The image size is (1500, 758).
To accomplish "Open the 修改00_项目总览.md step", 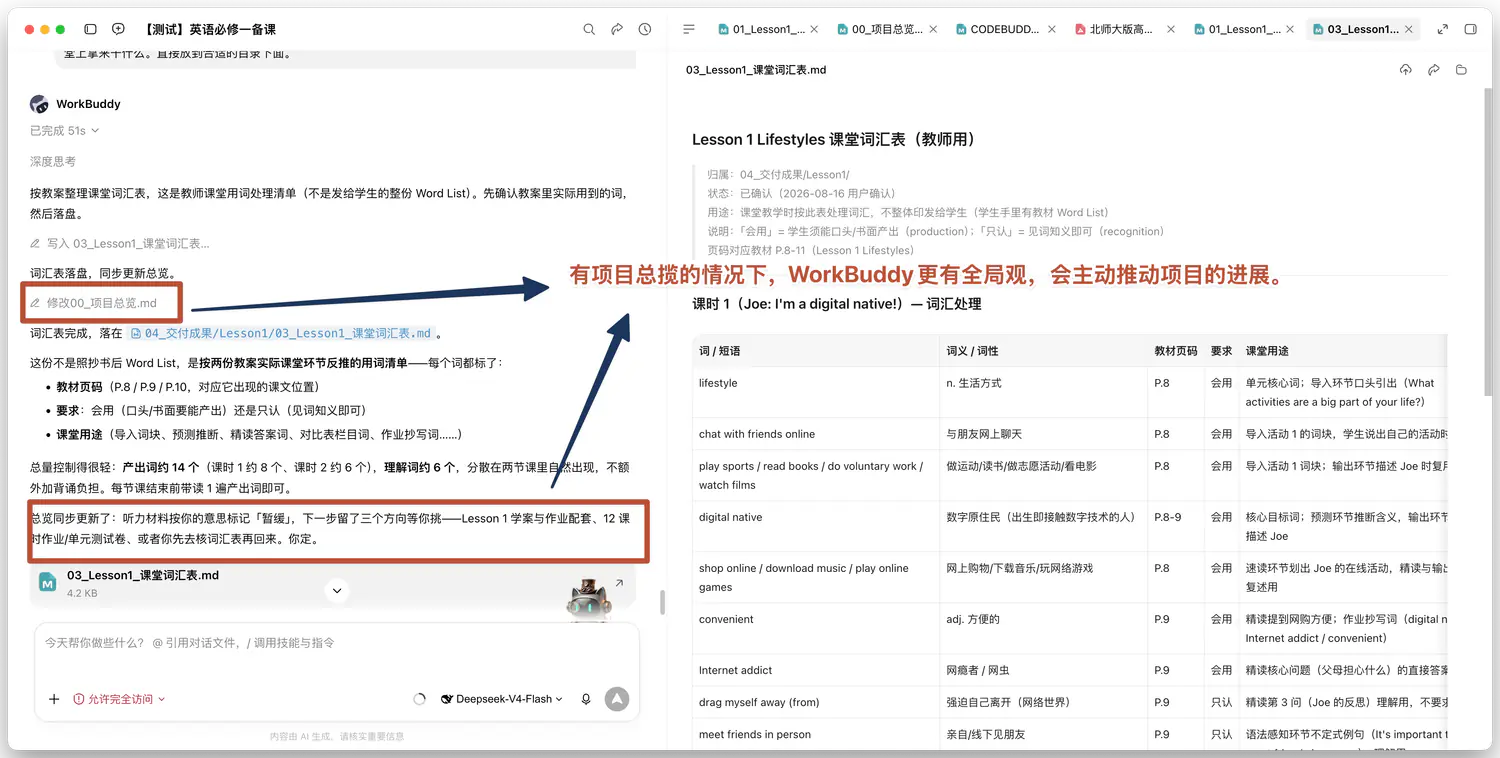I will (x=93, y=303).
